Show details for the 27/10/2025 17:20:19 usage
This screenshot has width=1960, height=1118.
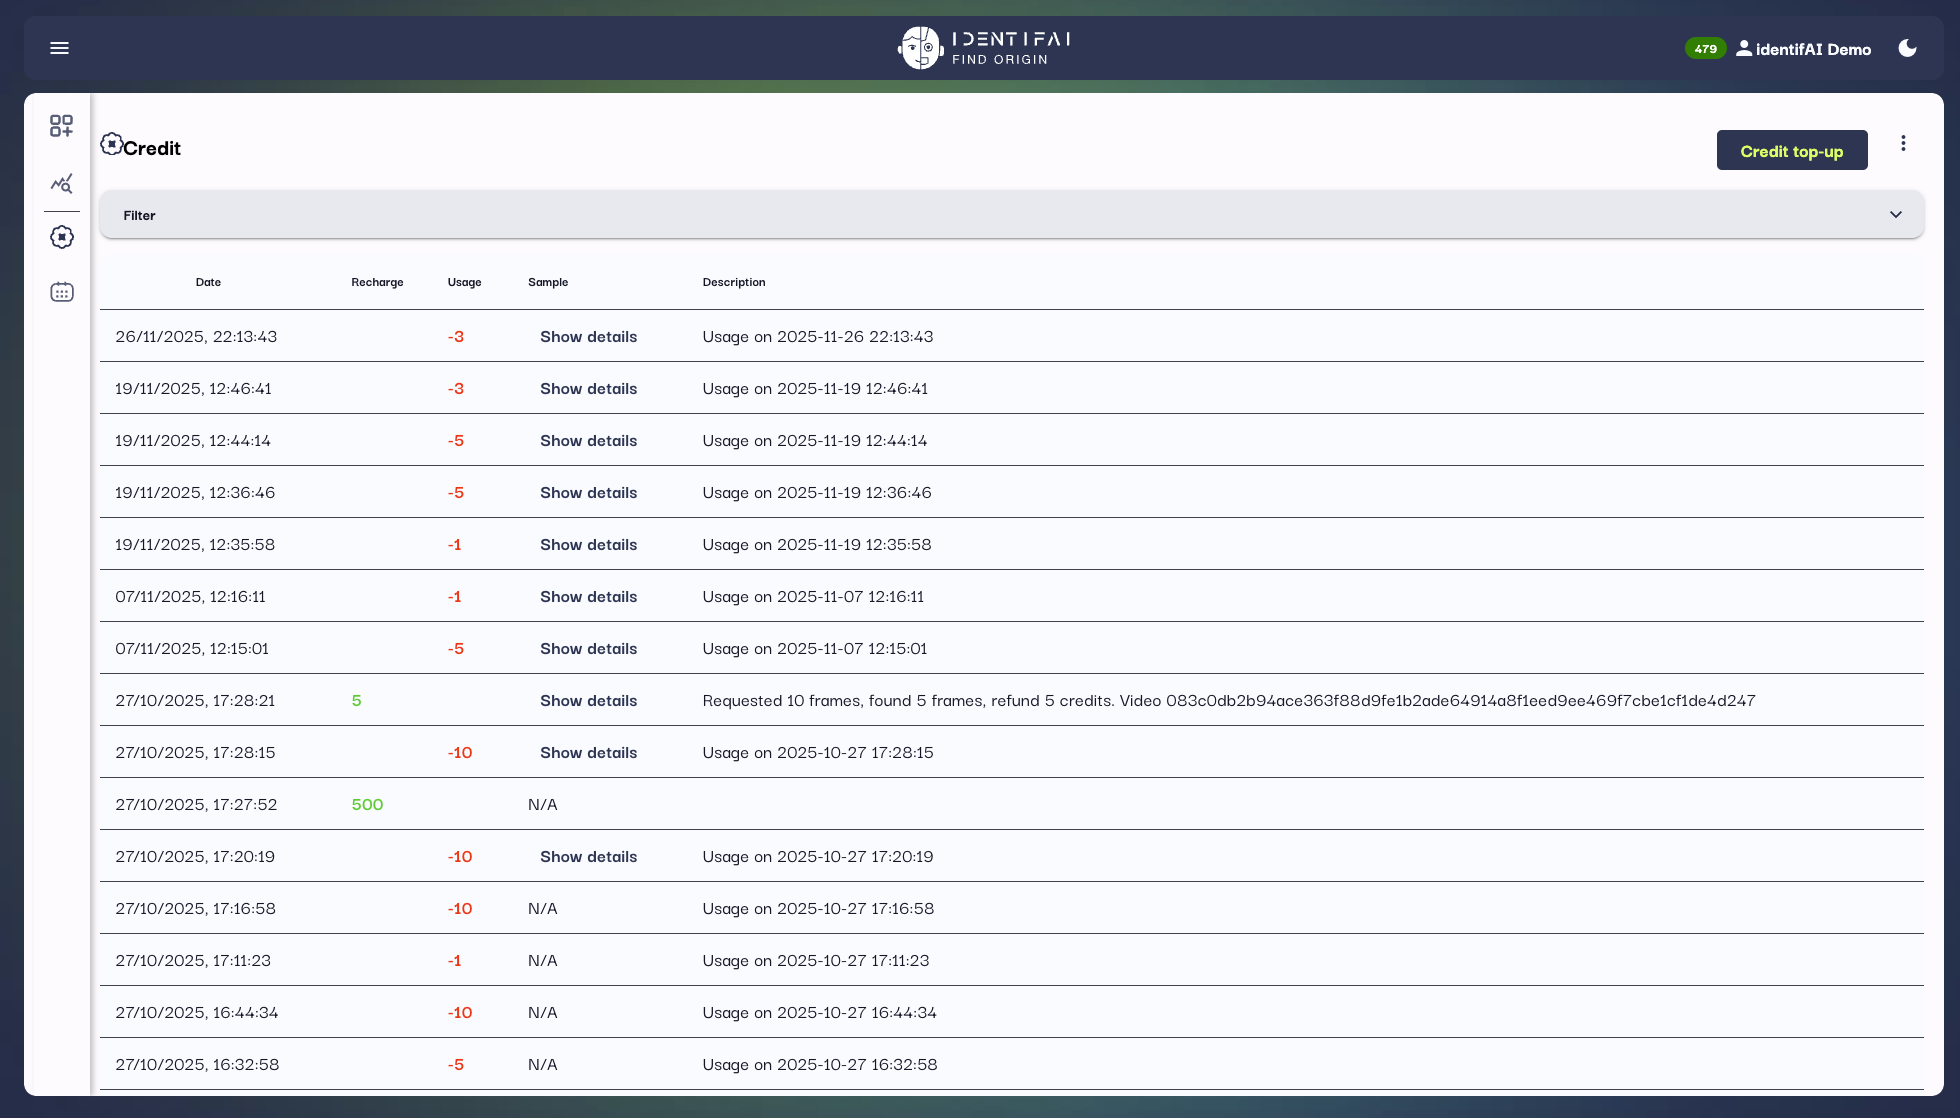tap(588, 857)
